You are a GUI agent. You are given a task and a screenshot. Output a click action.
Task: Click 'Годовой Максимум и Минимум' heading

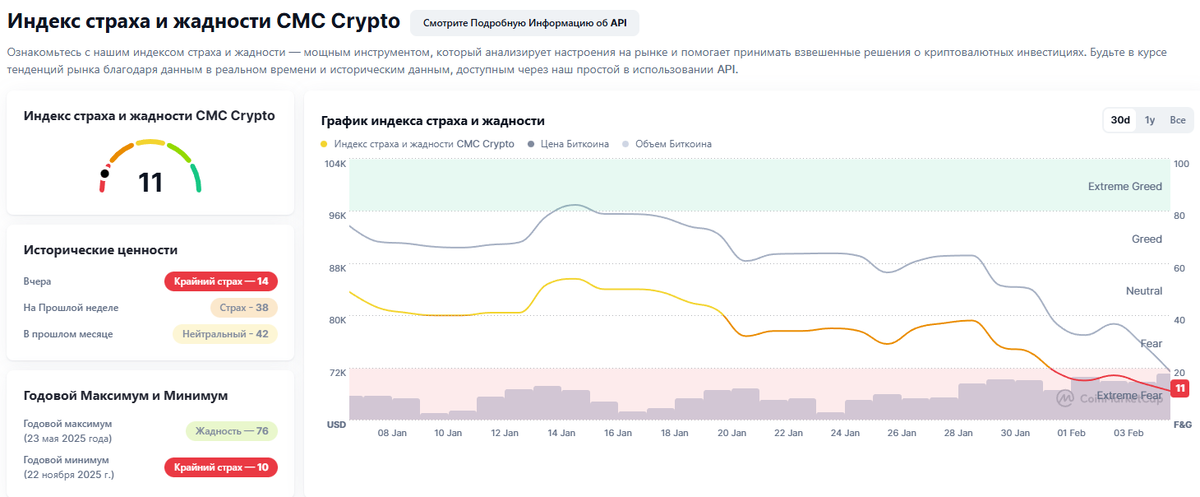point(125,396)
